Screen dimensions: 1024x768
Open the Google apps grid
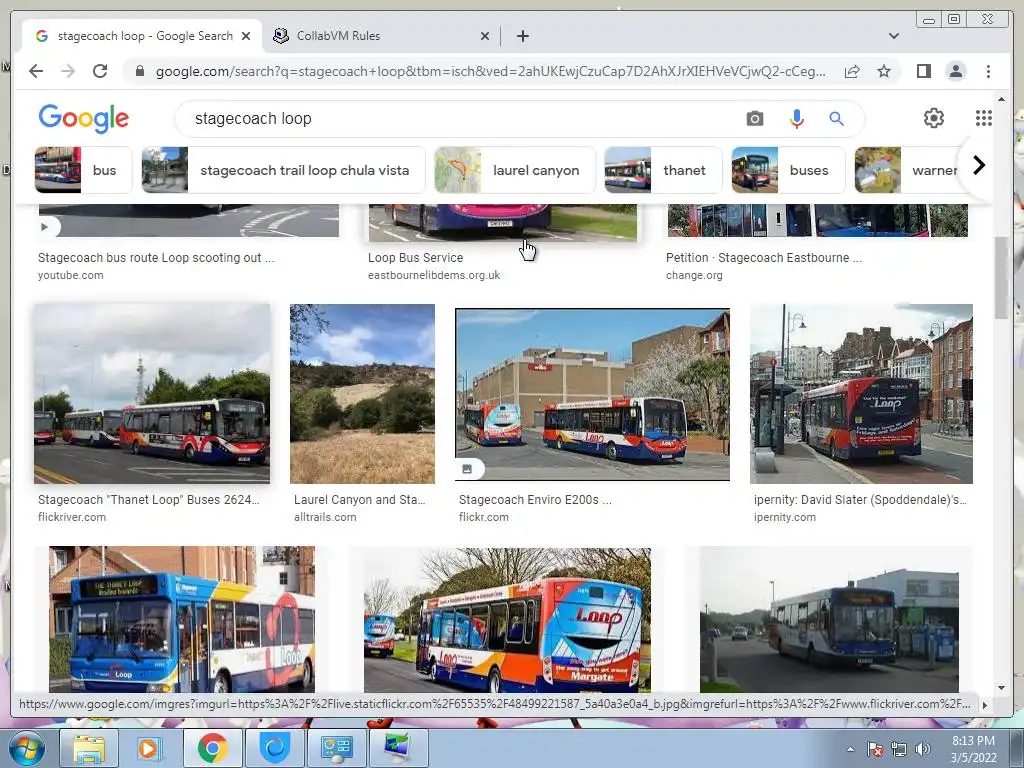[984, 118]
